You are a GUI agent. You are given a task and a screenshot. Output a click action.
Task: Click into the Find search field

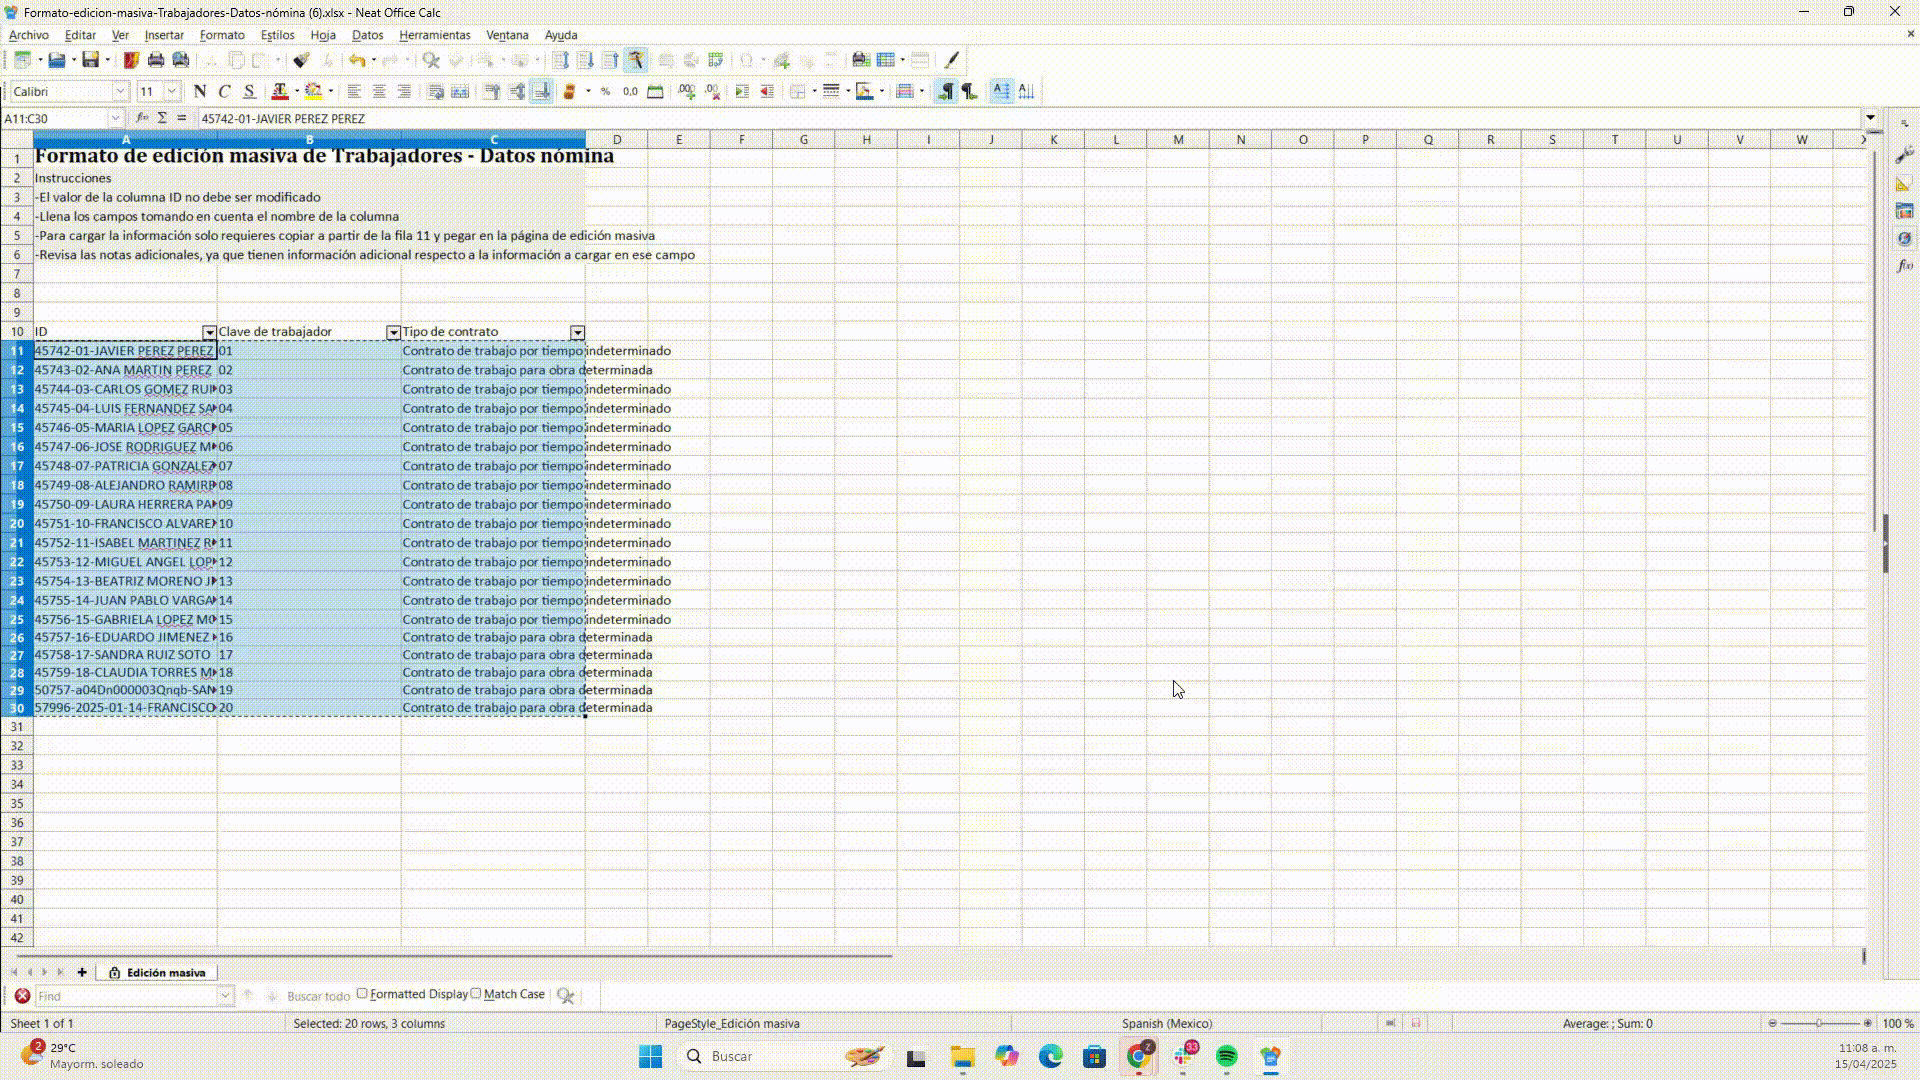click(x=126, y=996)
